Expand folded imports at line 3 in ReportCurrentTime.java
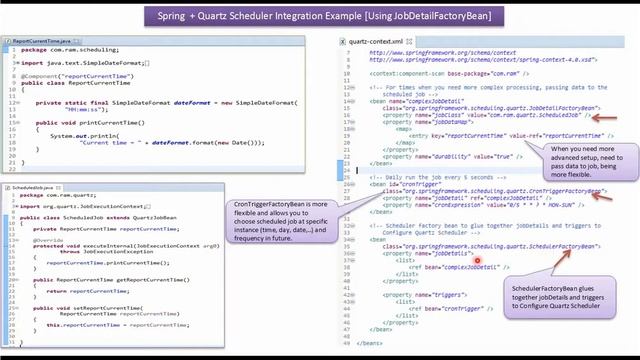 click(17, 63)
